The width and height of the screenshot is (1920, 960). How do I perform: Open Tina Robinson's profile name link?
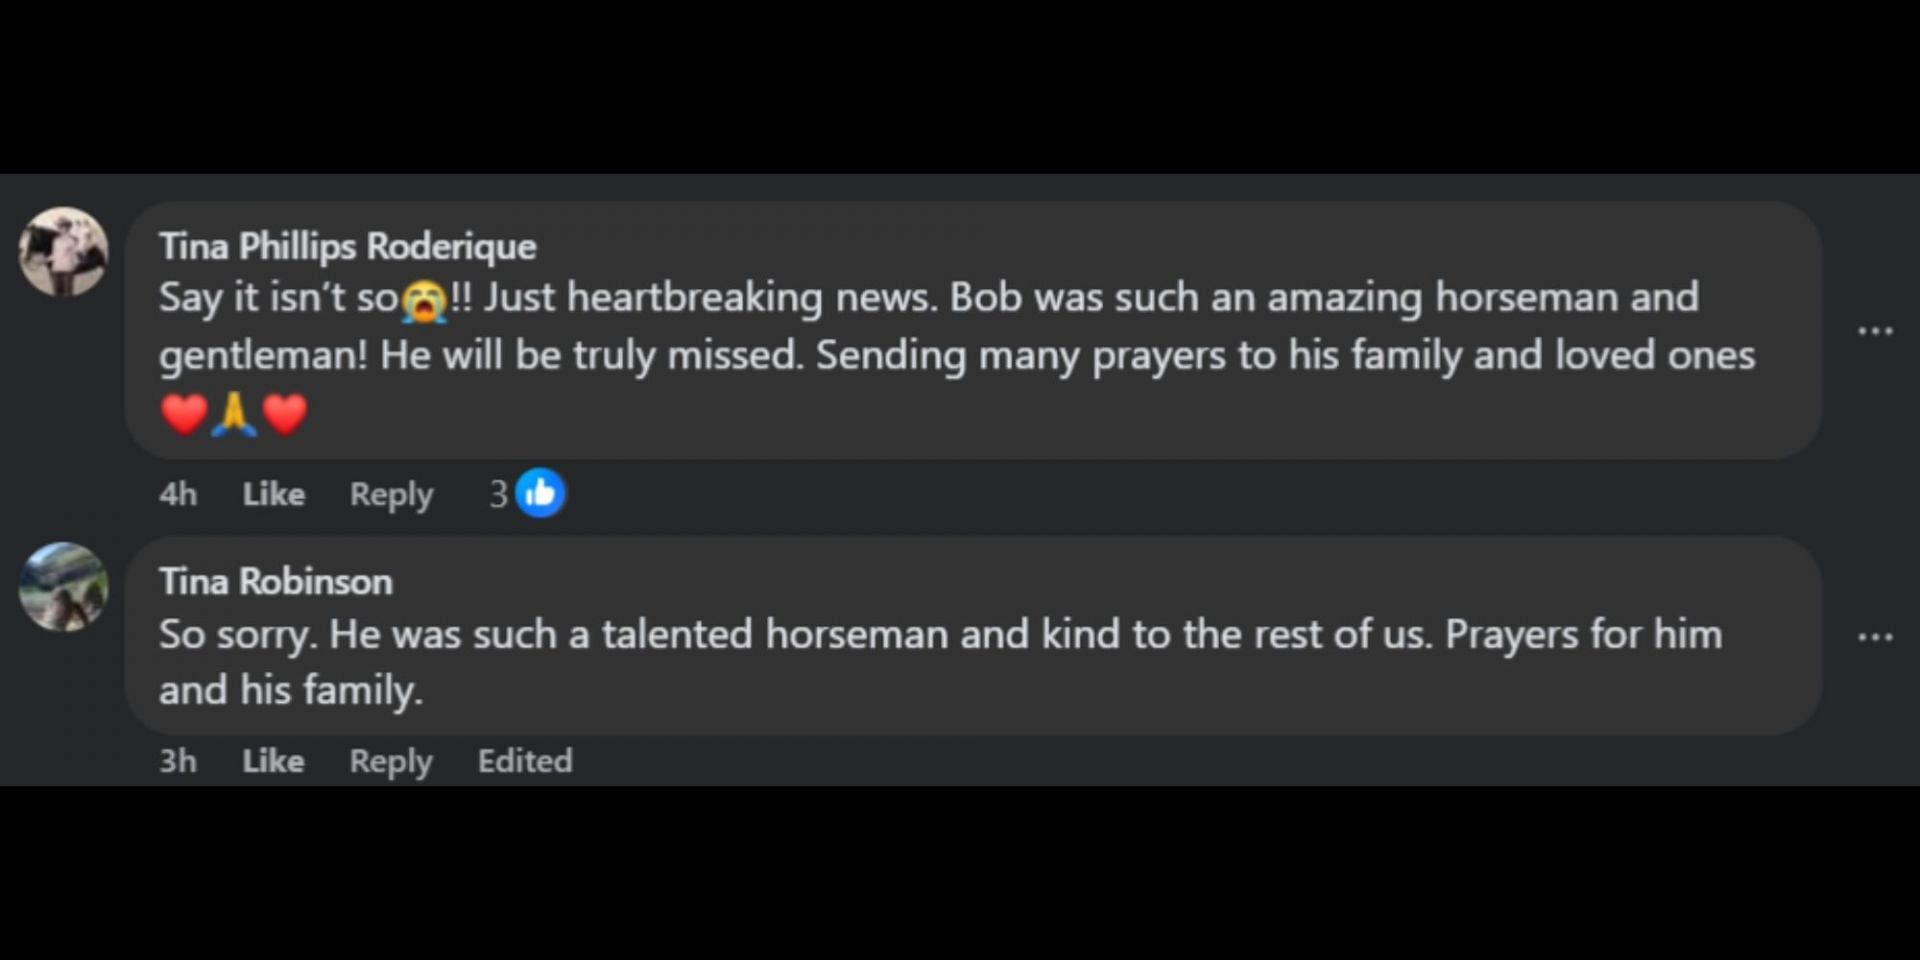(275, 582)
